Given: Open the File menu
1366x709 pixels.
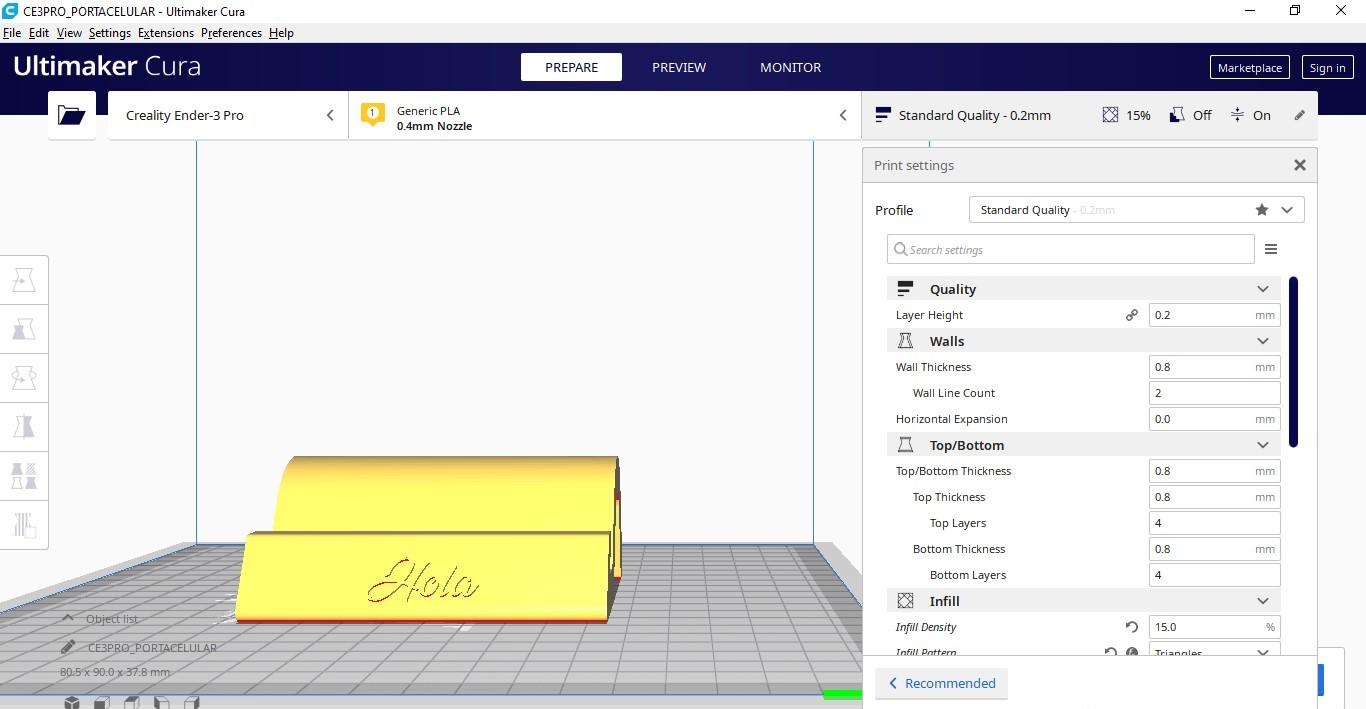Looking at the screenshot, I should [12, 33].
